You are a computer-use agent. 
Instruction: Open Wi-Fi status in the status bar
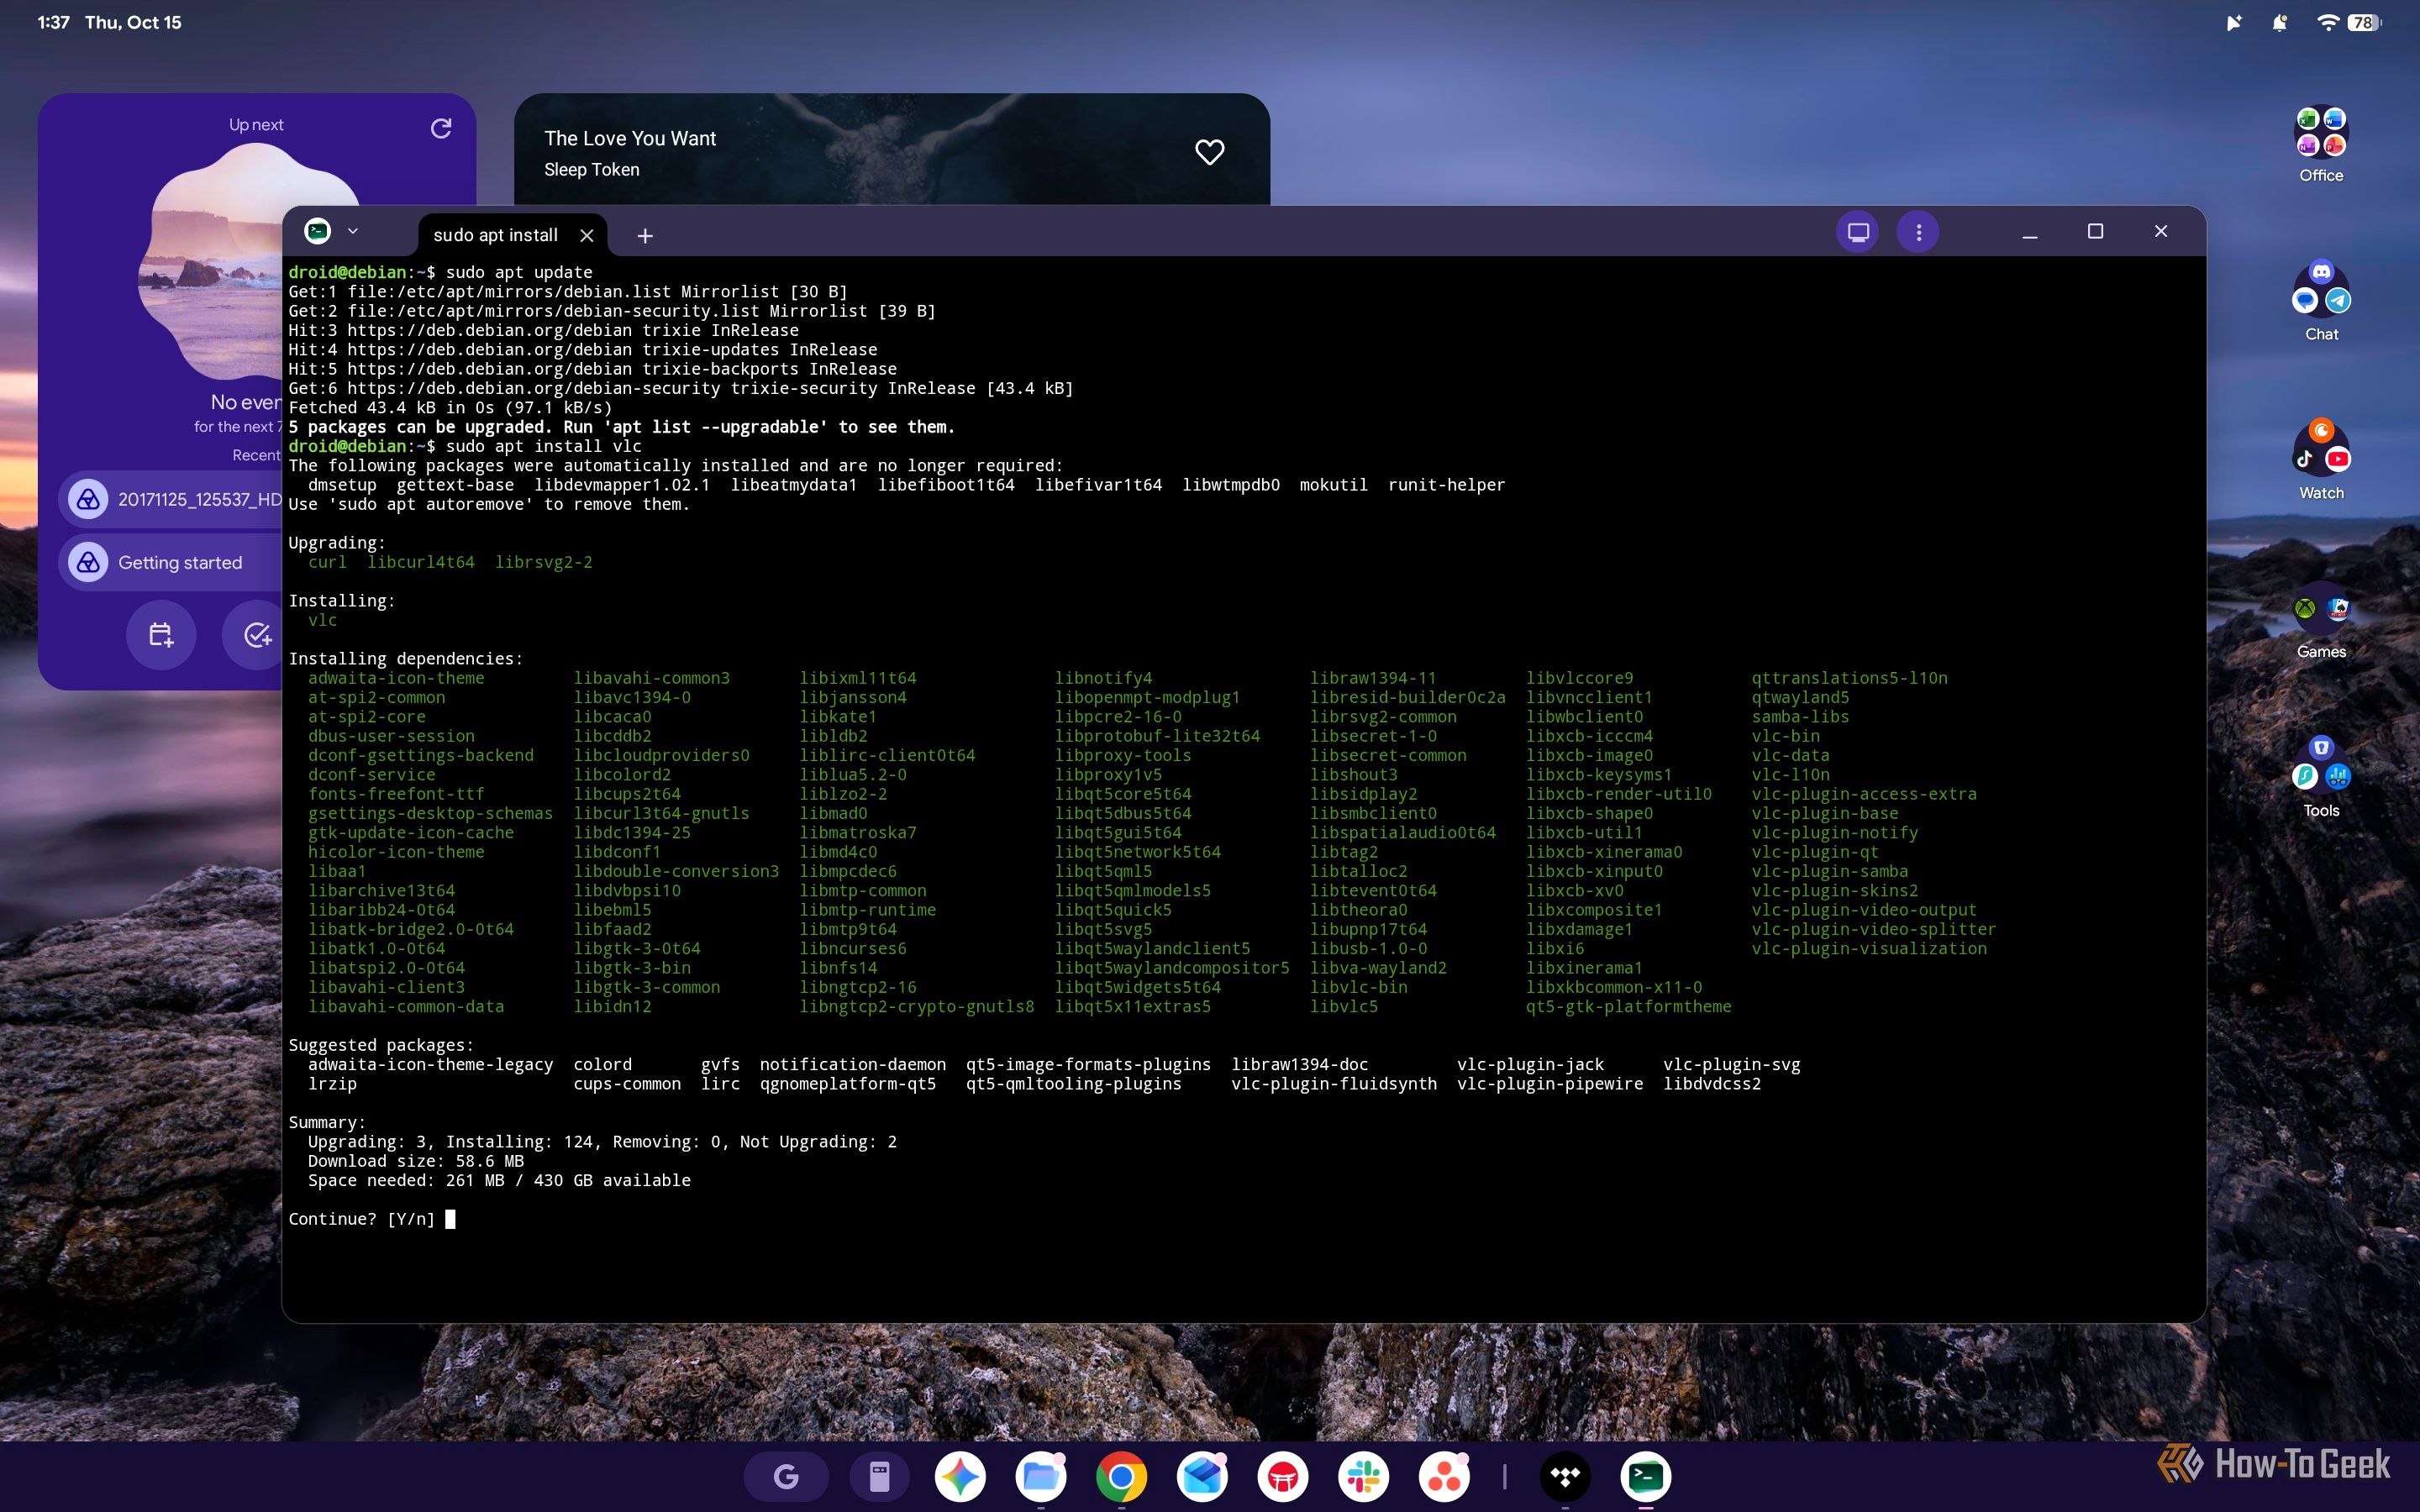pos(2327,22)
